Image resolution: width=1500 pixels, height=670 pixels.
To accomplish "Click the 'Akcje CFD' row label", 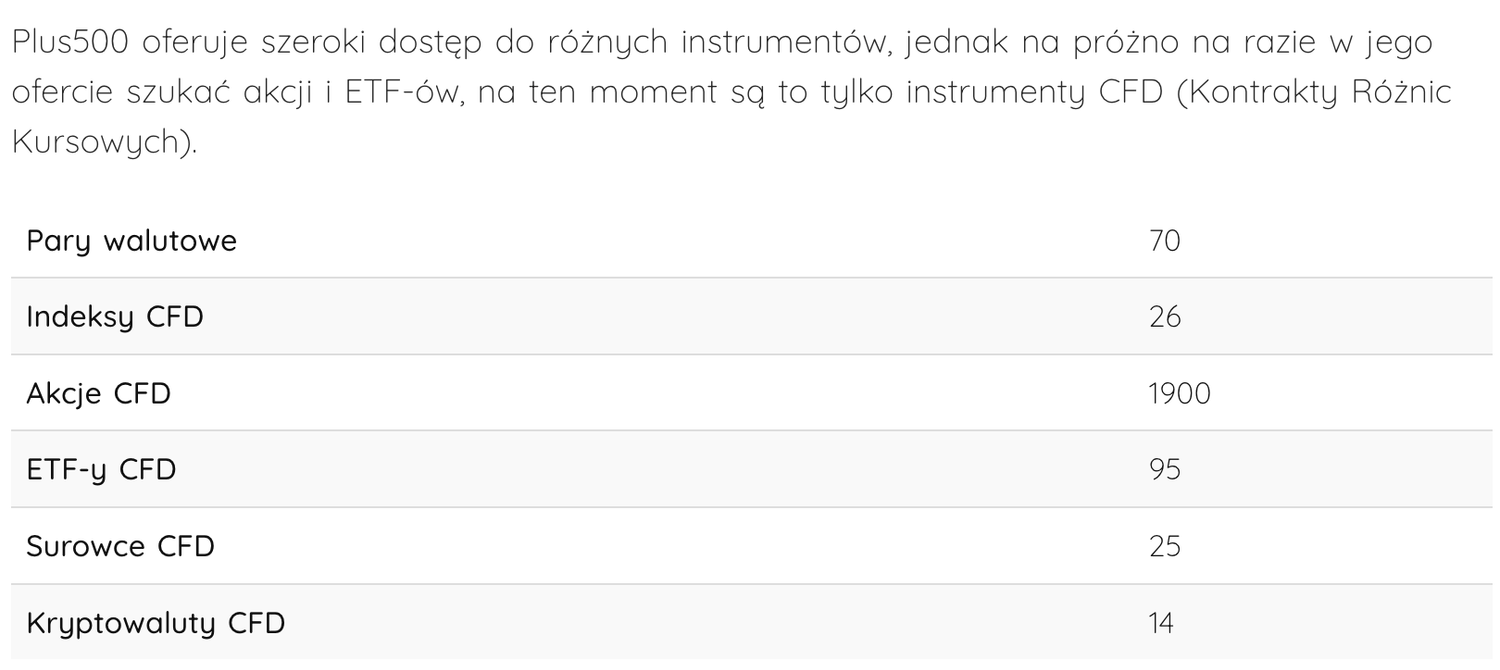I will [98, 394].
